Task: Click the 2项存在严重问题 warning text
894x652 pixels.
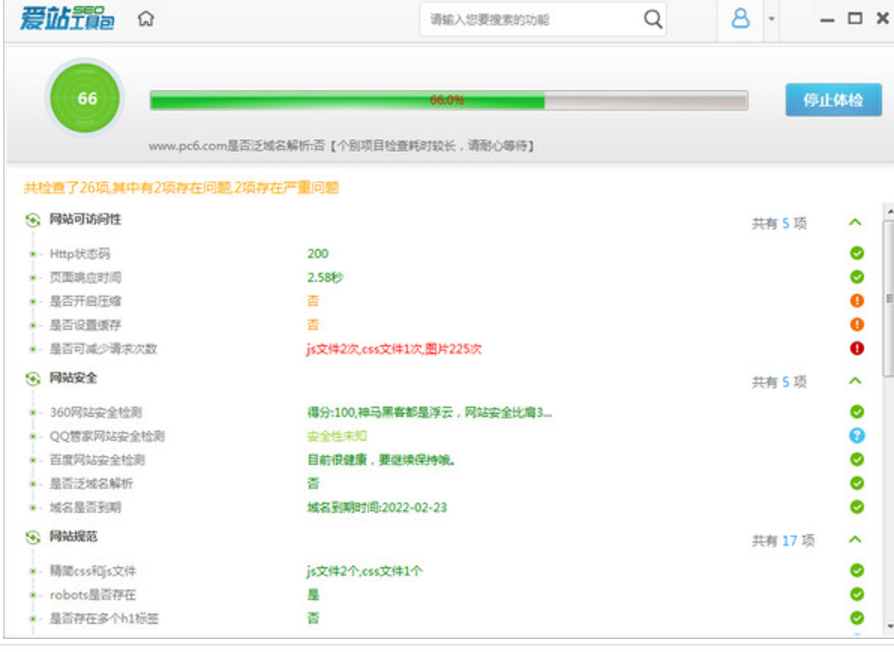Action: coord(282,187)
